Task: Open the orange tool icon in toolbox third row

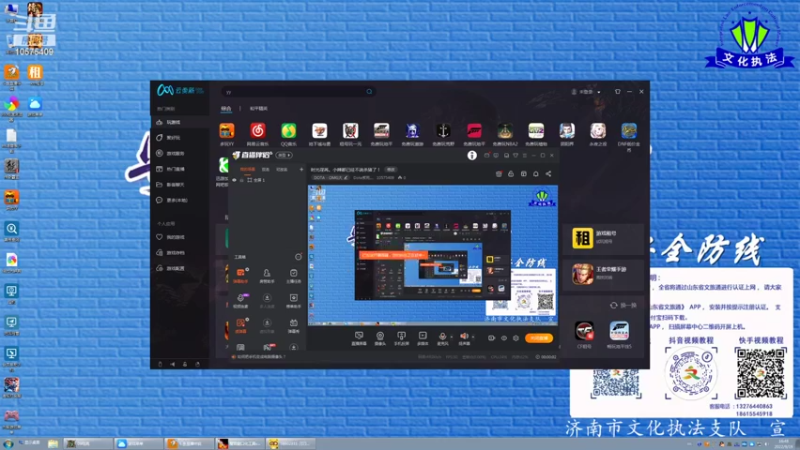Action: [240, 325]
